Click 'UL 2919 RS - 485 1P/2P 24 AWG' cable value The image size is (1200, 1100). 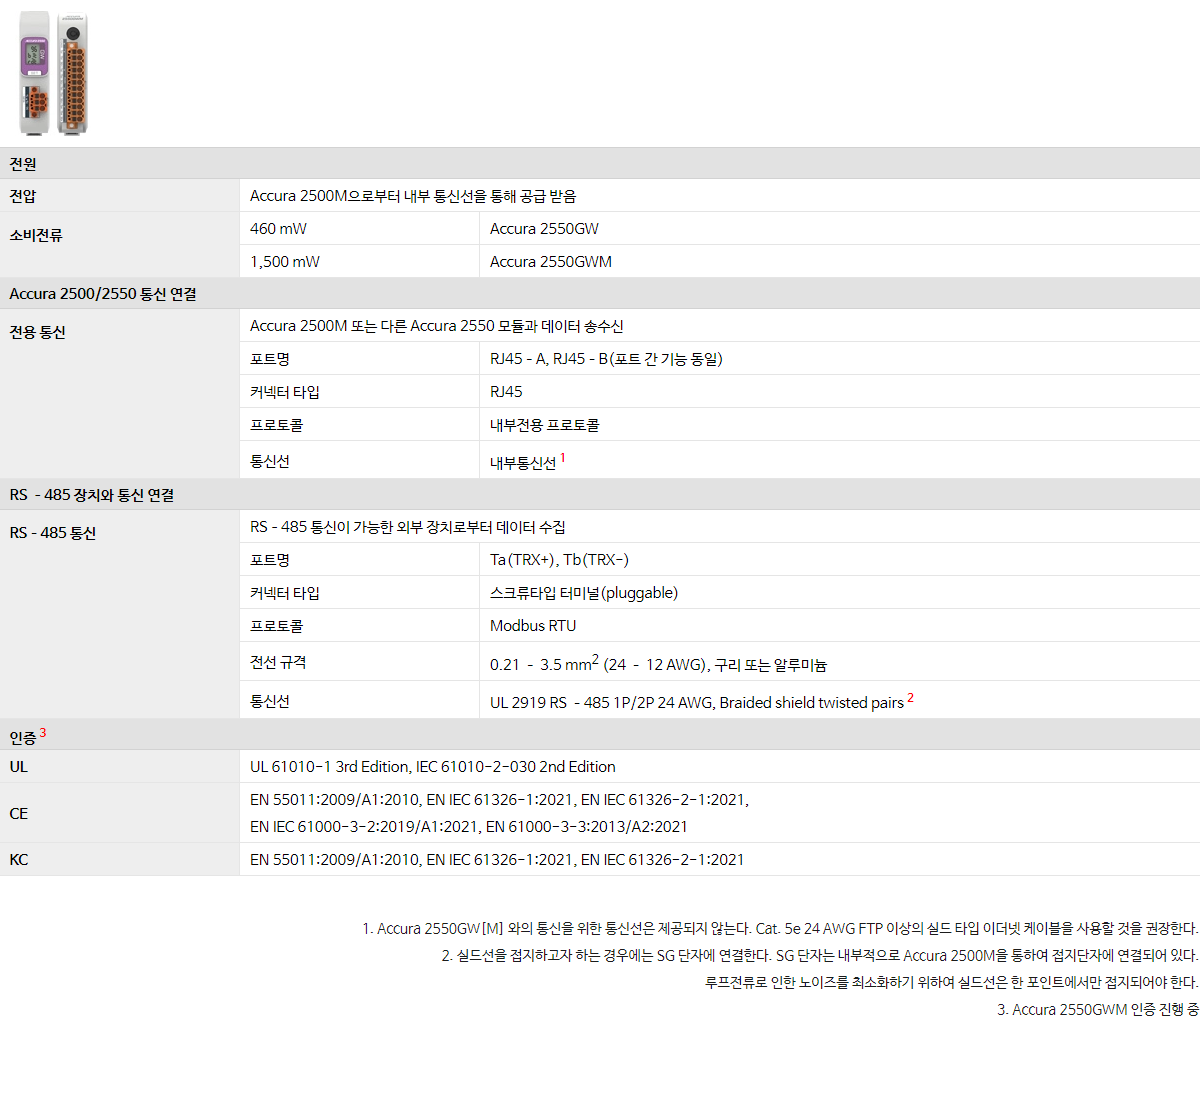tap(702, 701)
